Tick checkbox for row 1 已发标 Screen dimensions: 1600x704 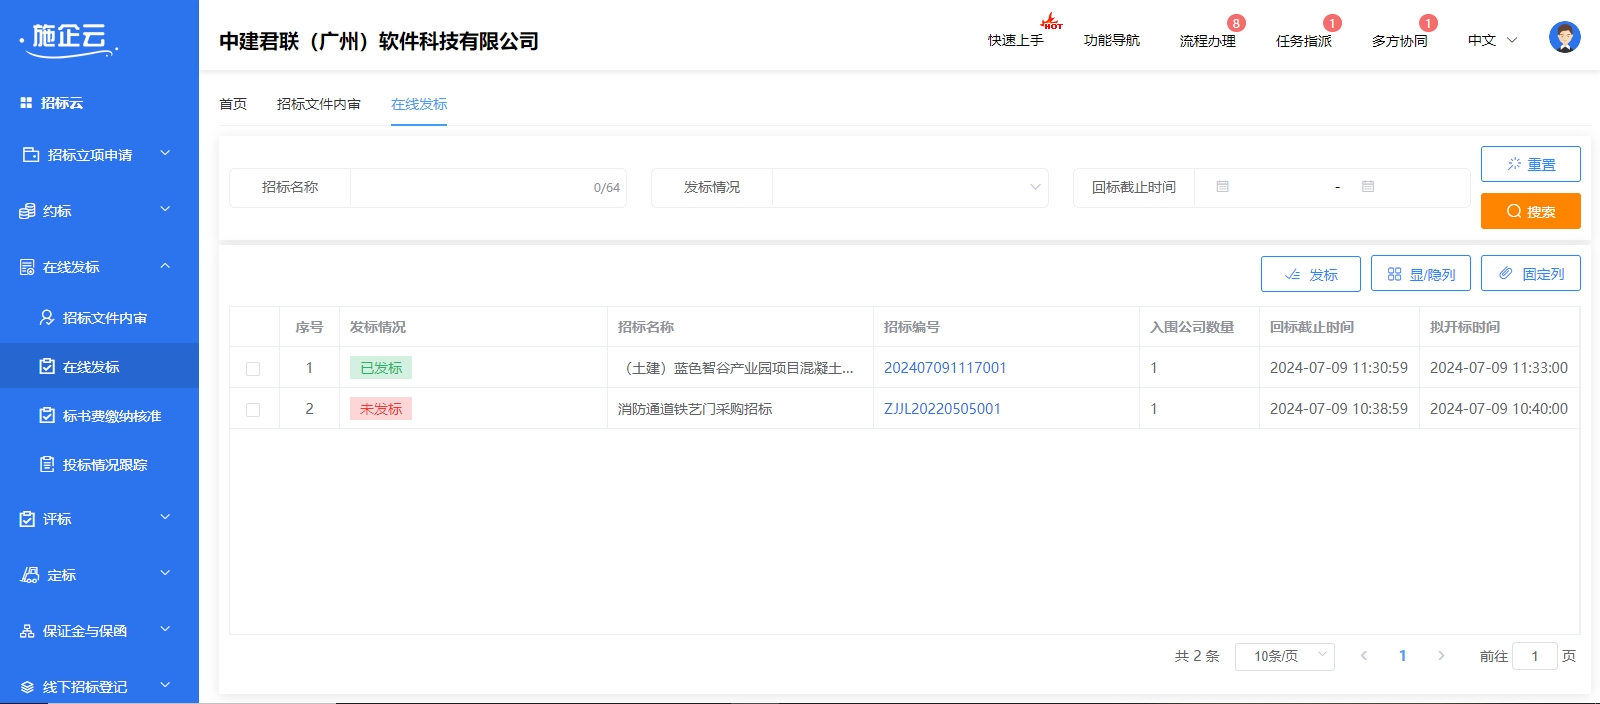253,369
